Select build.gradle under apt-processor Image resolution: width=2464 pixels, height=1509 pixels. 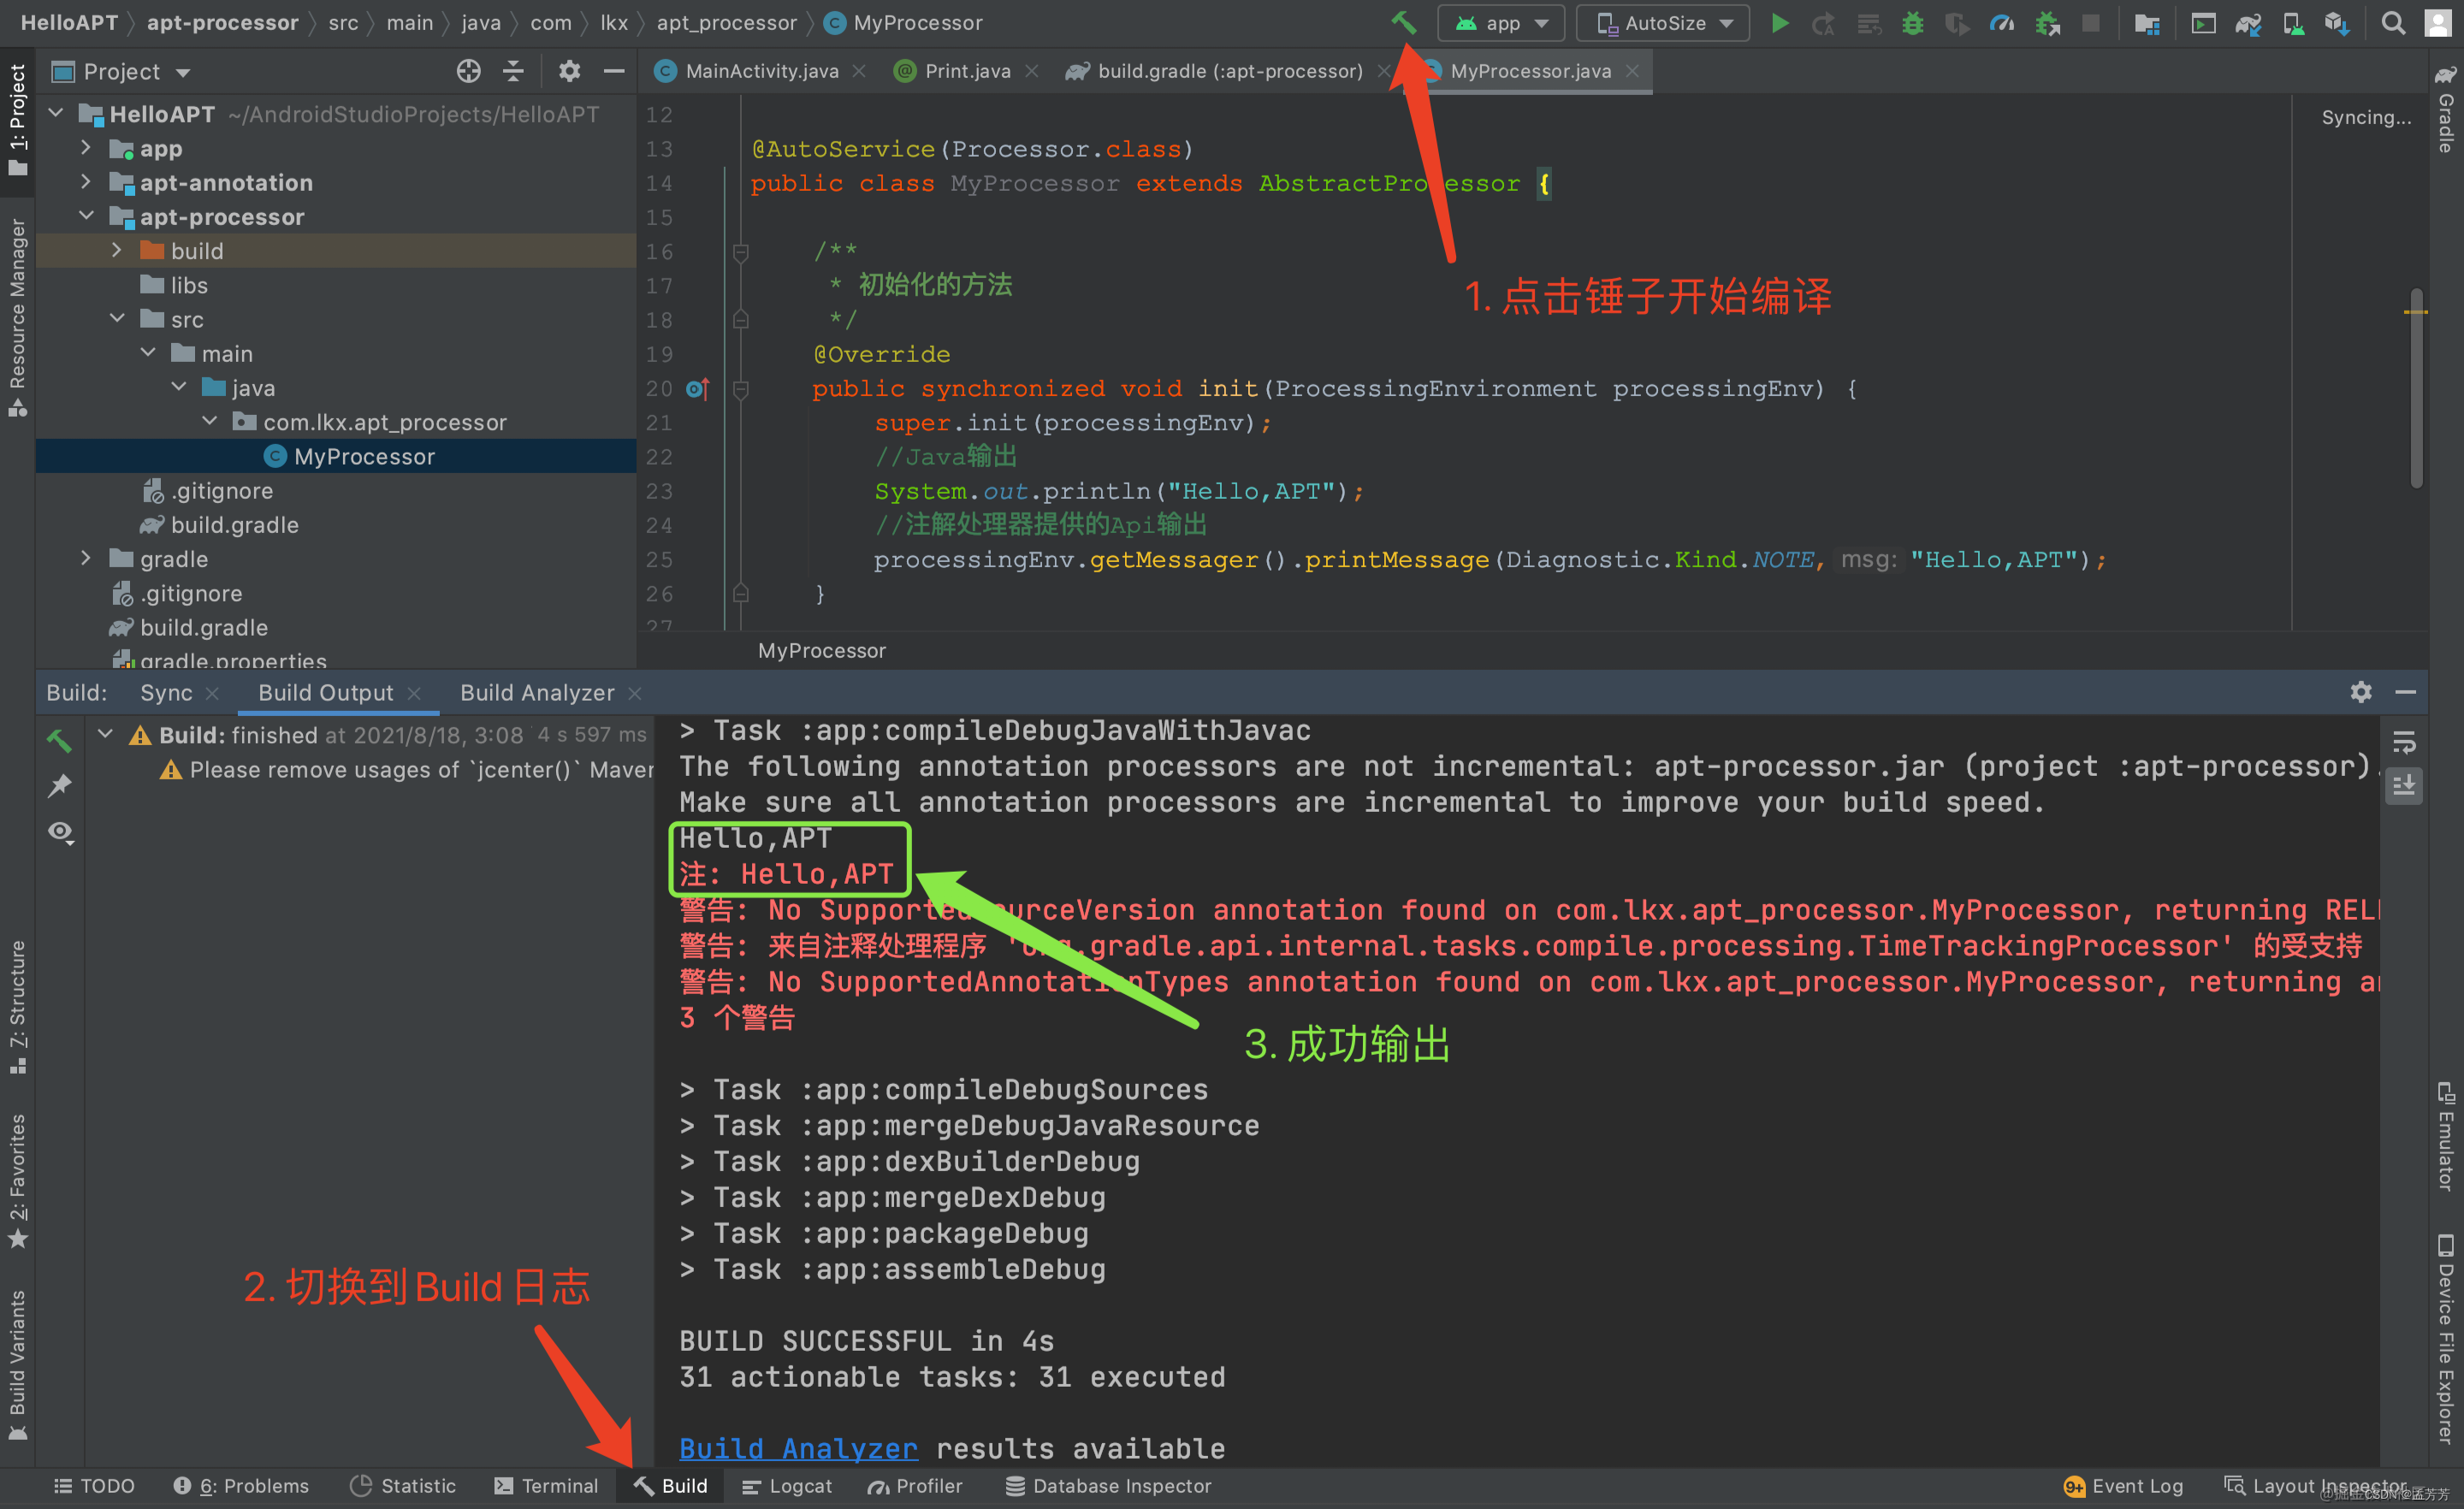[x=235, y=524]
